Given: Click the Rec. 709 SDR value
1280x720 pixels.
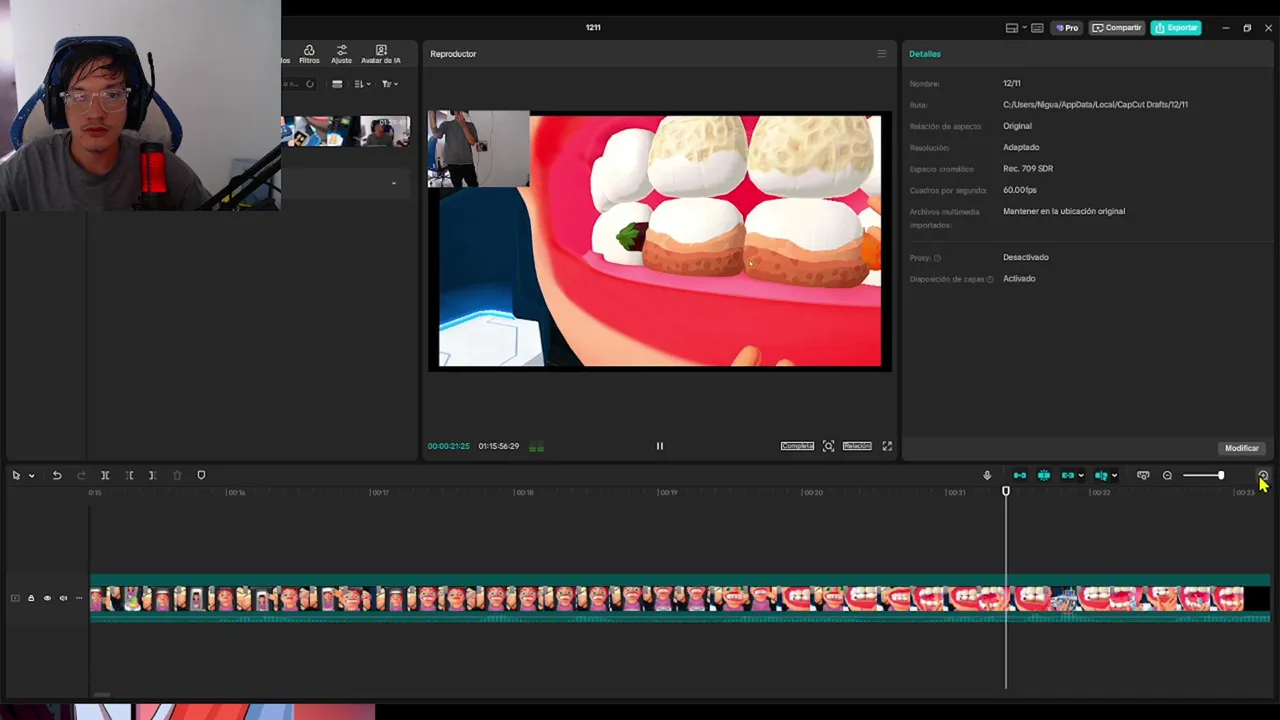Looking at the screenshot, I should 1028,168.
